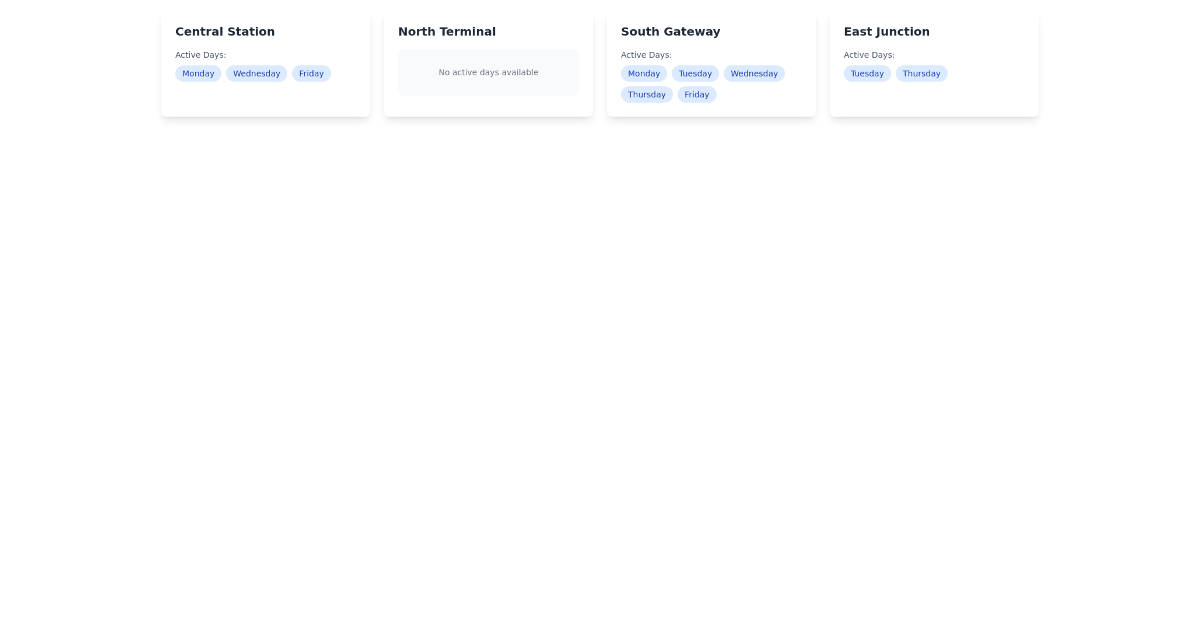Select Monday under Central Station
Image resolution: width=1200 pixels, height=630 pixels.
click(x=198, y=73)
